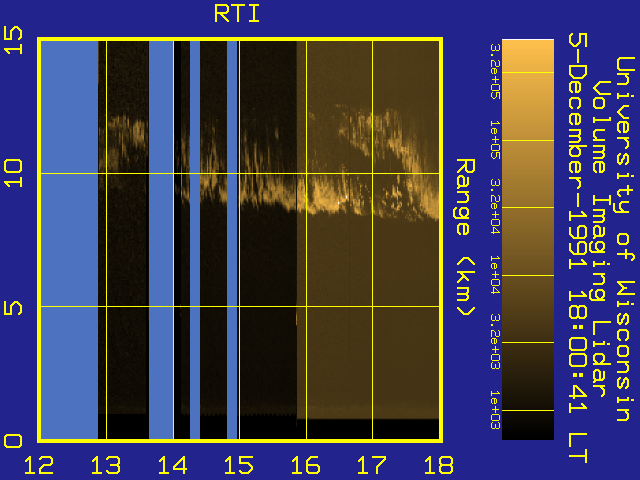Click the 3.2e+04 colorbar label
Image resolution: width=640 pixels, height=480 pixels.
[x=495, y=207]
